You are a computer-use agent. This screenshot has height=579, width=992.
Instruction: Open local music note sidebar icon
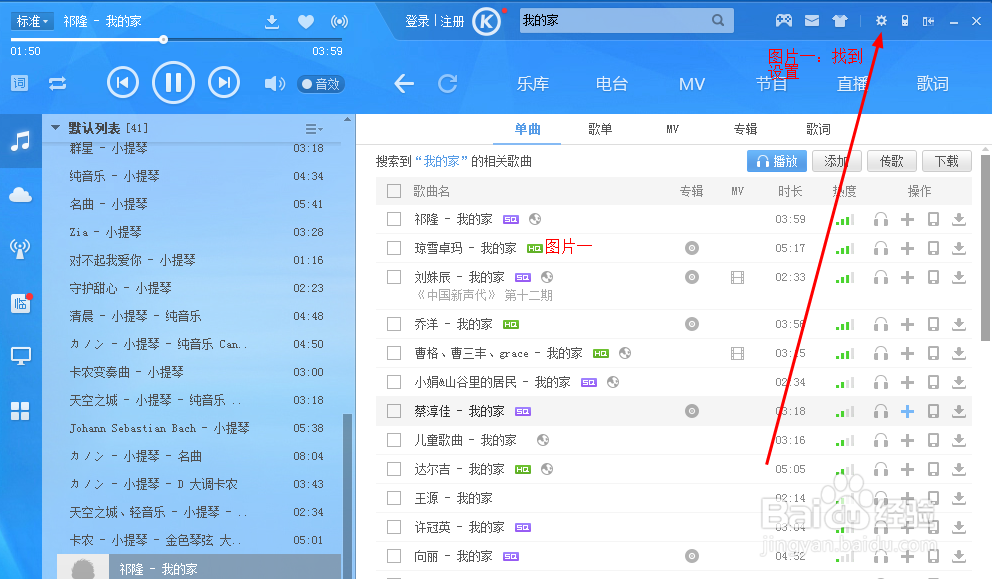tap(20, 140)
